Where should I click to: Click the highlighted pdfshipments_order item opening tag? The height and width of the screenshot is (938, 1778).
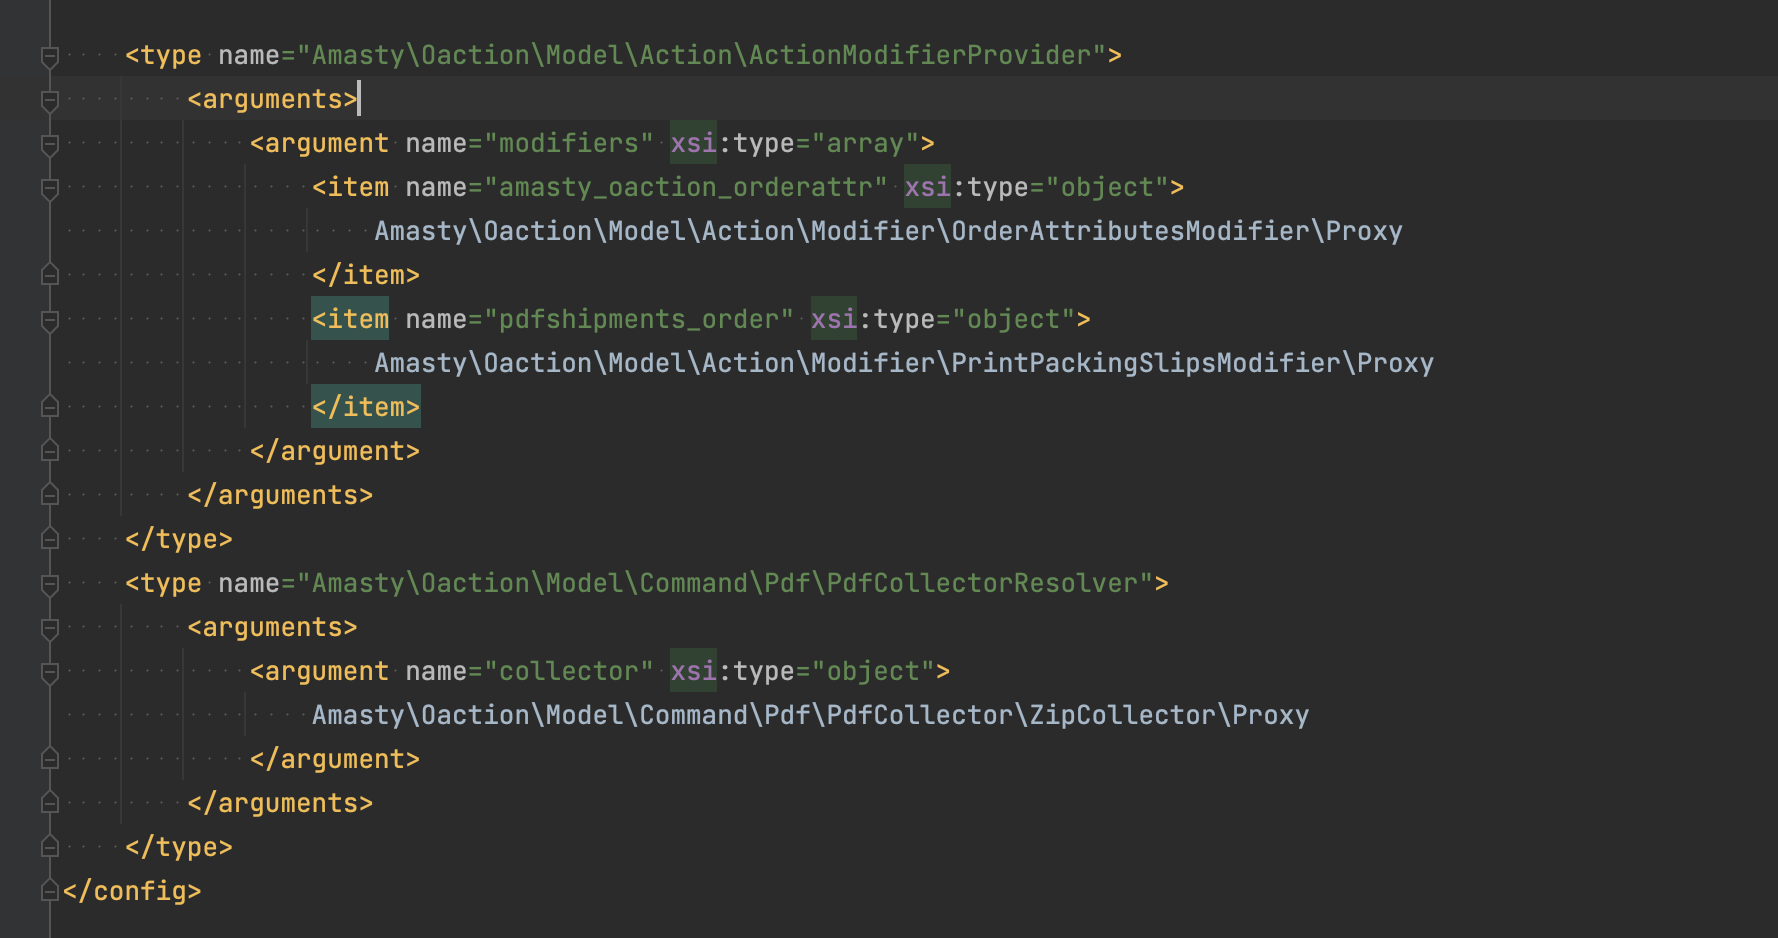(x=350, y=319)
